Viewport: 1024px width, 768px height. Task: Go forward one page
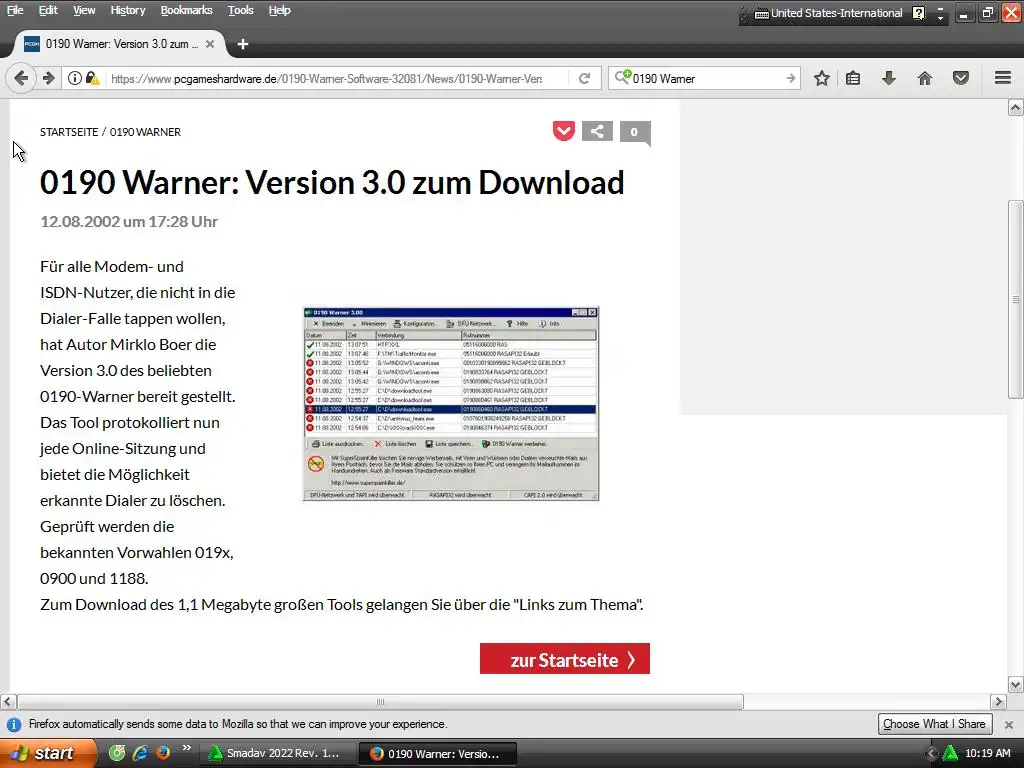(48, 78)
